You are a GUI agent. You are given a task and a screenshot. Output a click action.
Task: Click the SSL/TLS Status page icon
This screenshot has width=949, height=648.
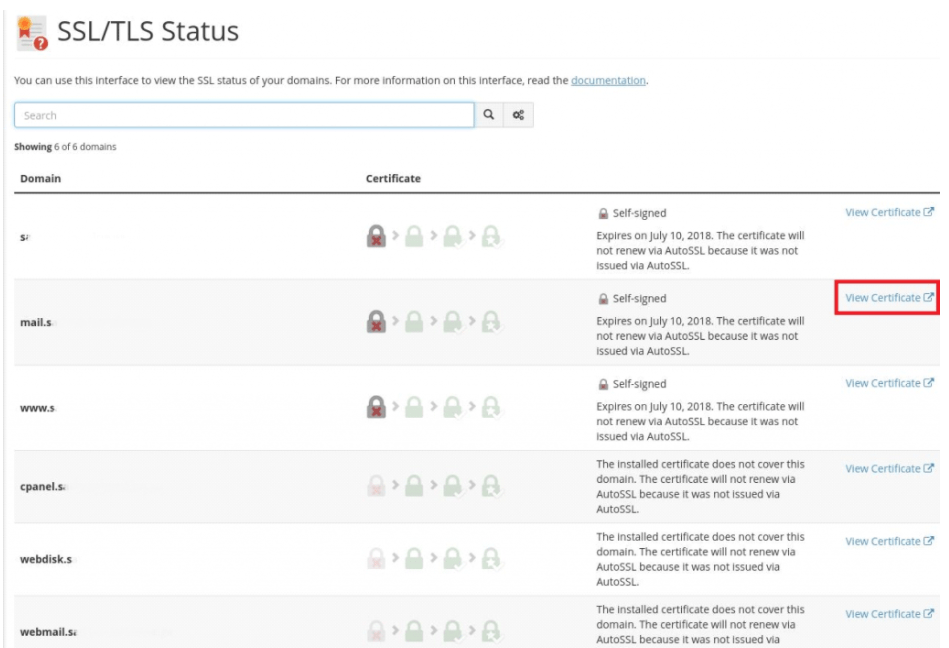pyautogui.click(x=33, y=33)
